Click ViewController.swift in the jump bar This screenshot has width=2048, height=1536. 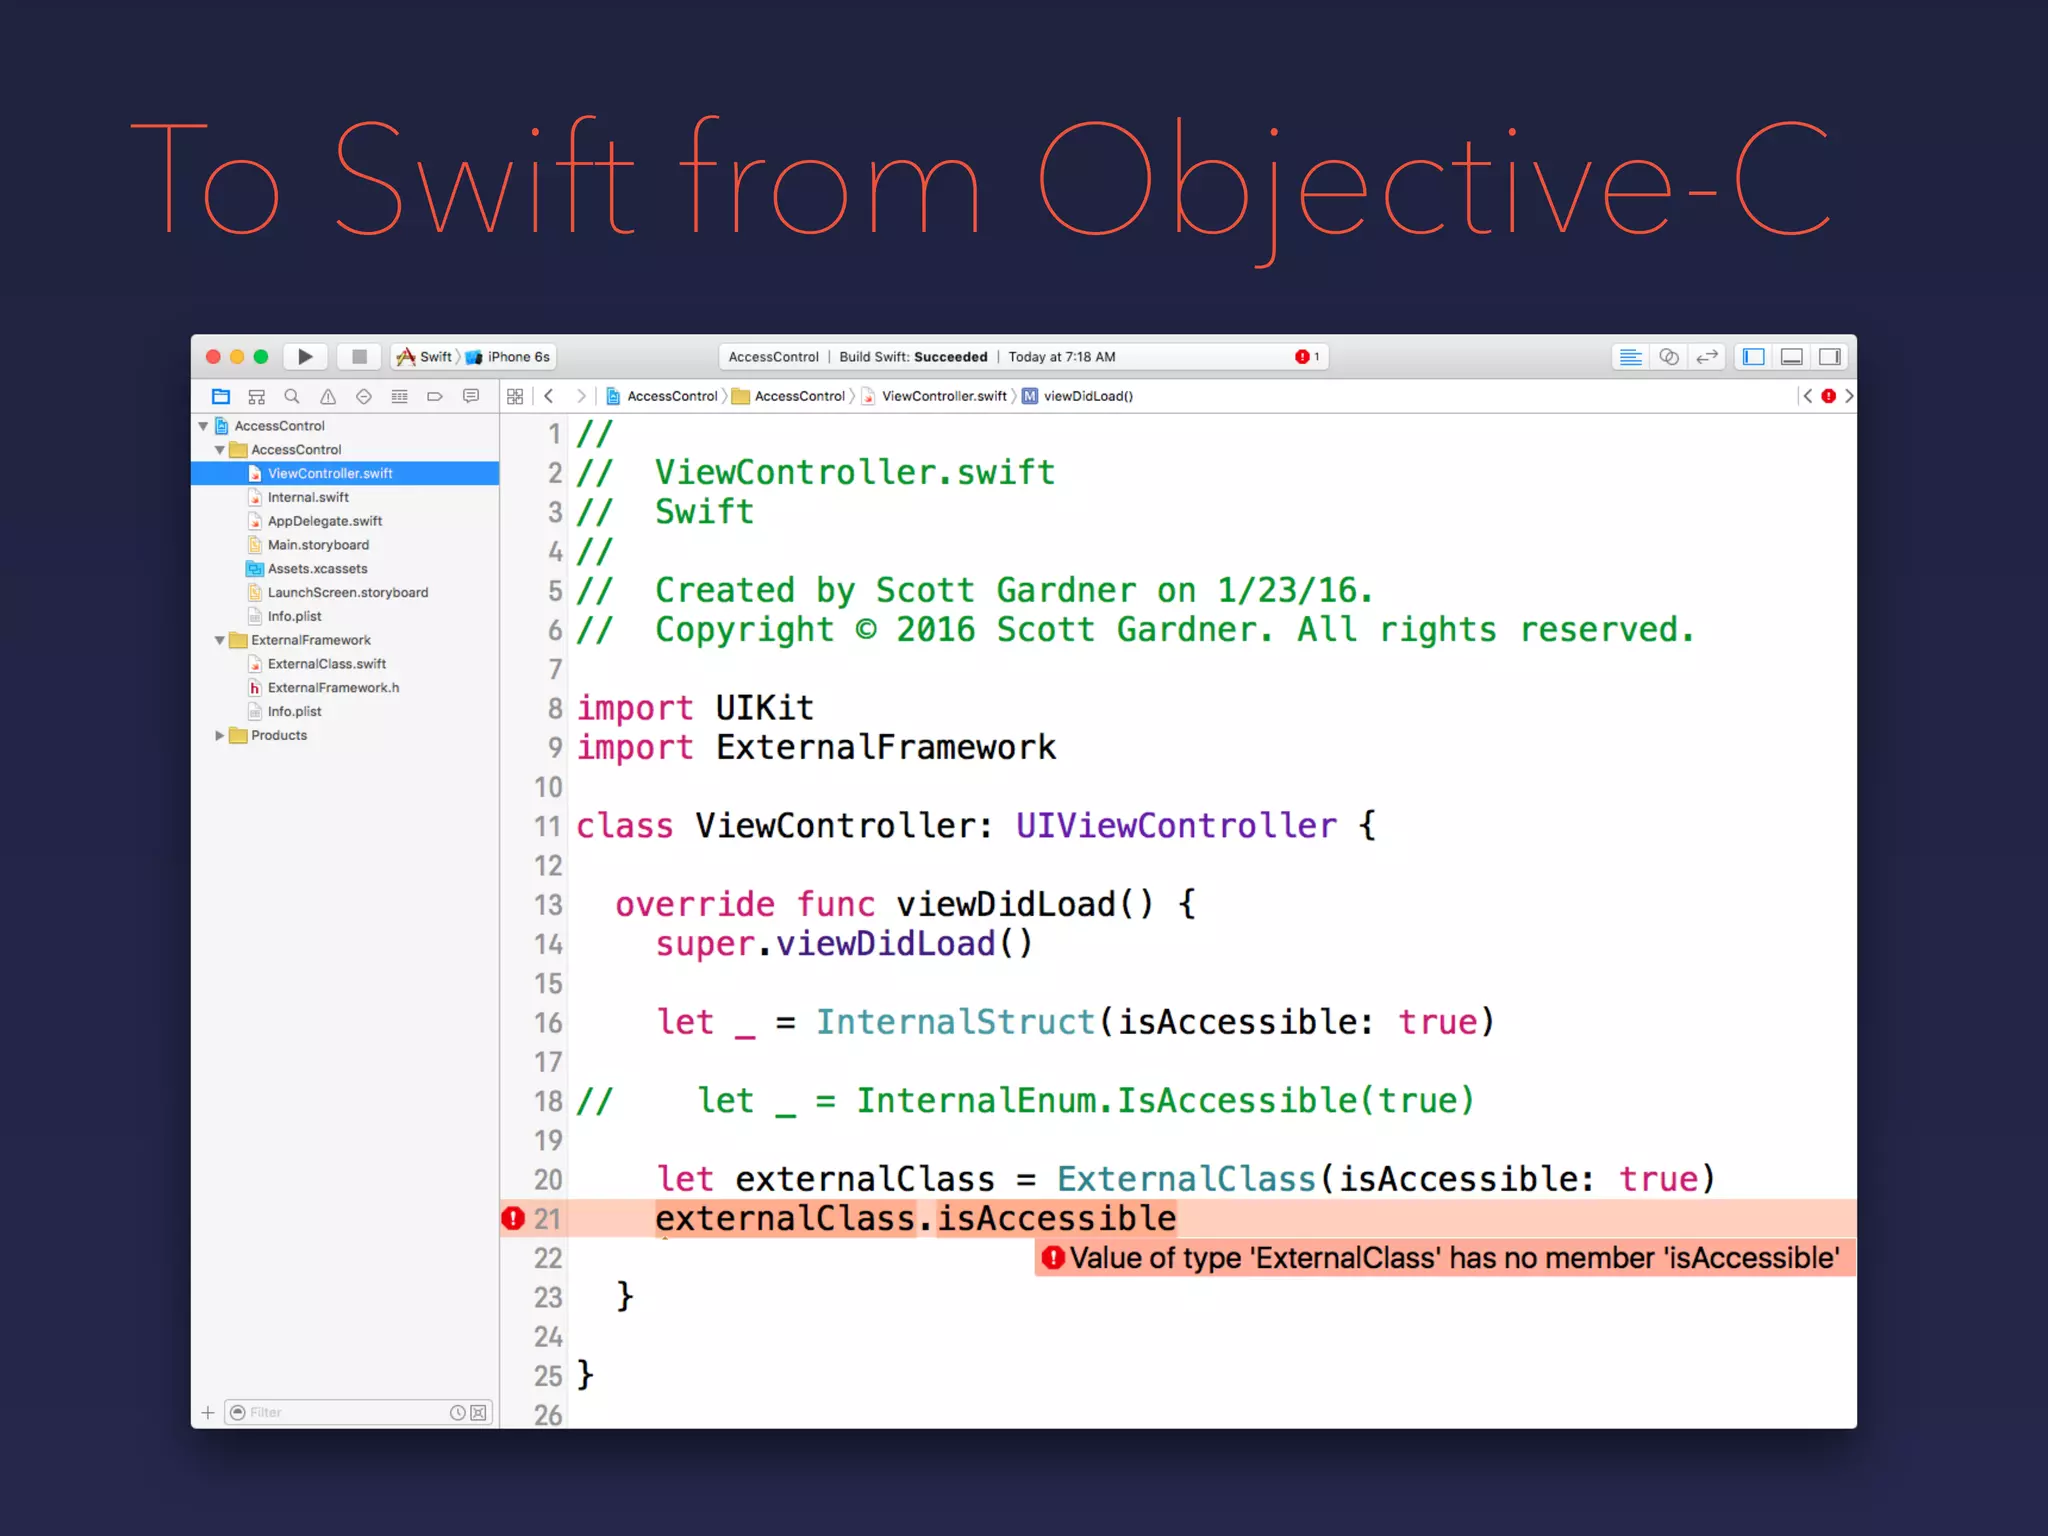coord(943,397)
